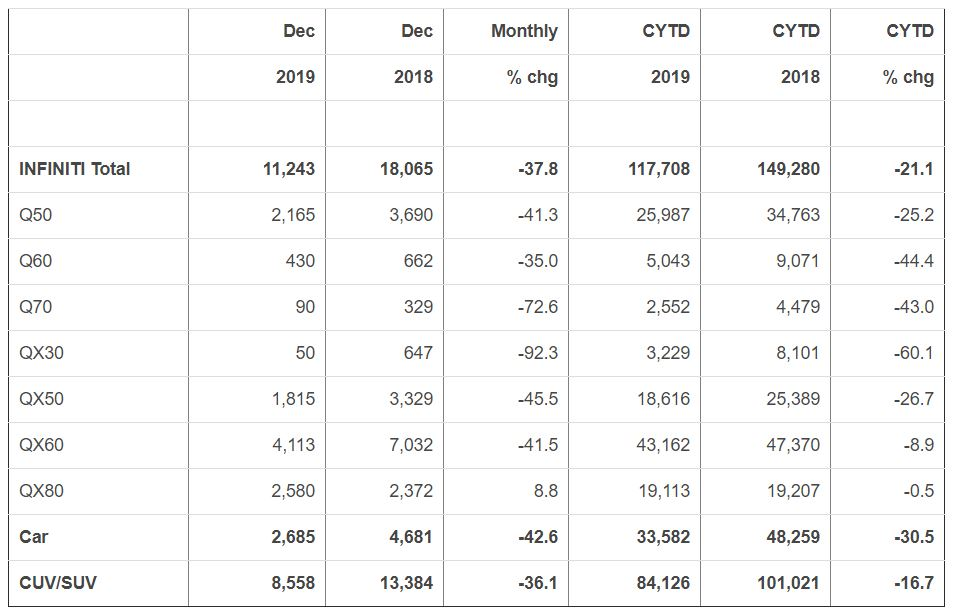953x615 pixels.
Task: Click the QX30 model label
Action: pos(41,353)
